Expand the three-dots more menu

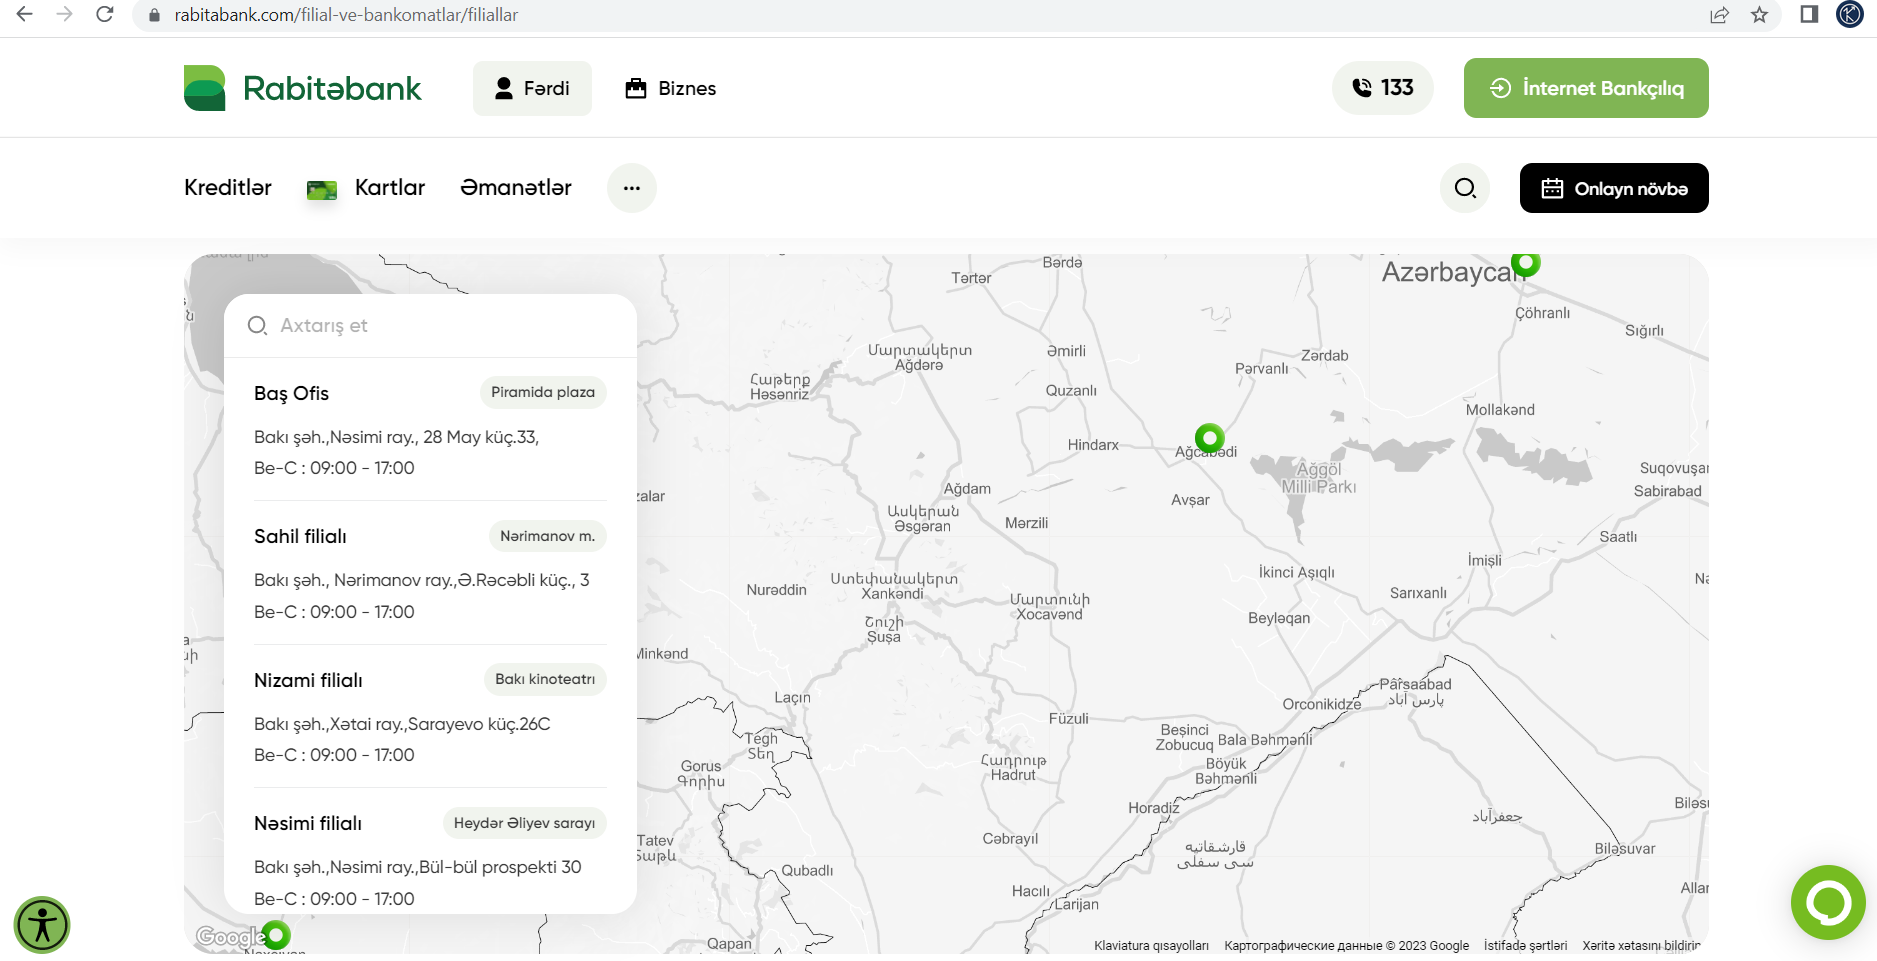pyautogui.click(x=632, y=188)
